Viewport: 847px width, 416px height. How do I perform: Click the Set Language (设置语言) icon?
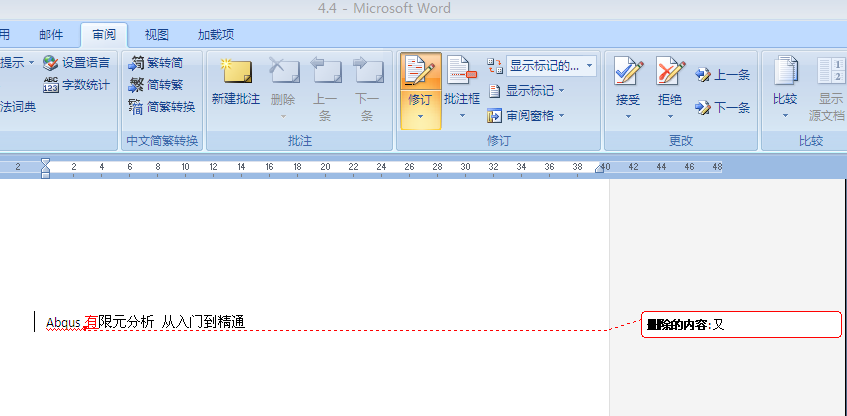(x=50, y=63)
